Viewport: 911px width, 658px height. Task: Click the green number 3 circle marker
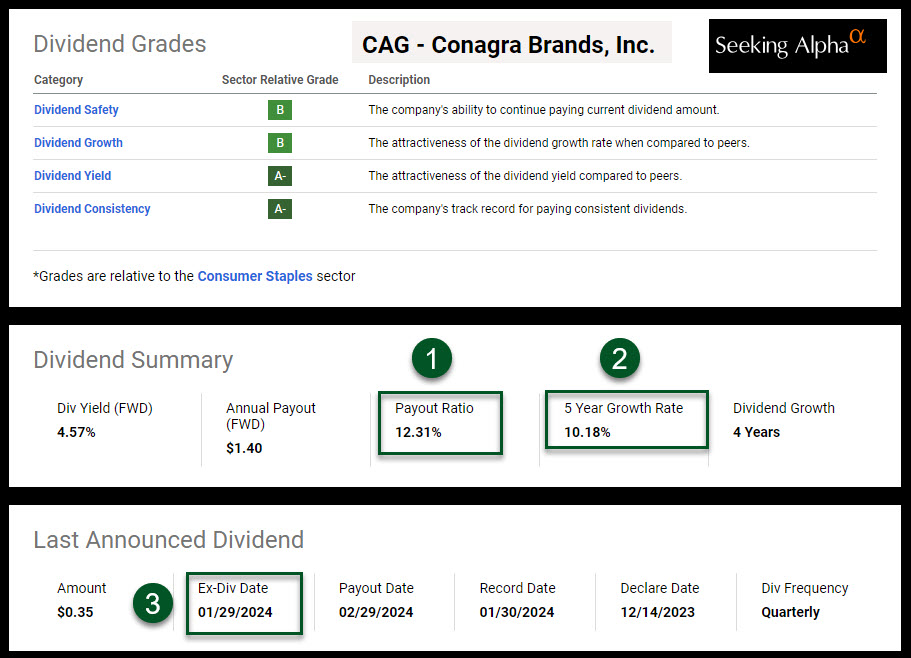[x=152, y=604]
